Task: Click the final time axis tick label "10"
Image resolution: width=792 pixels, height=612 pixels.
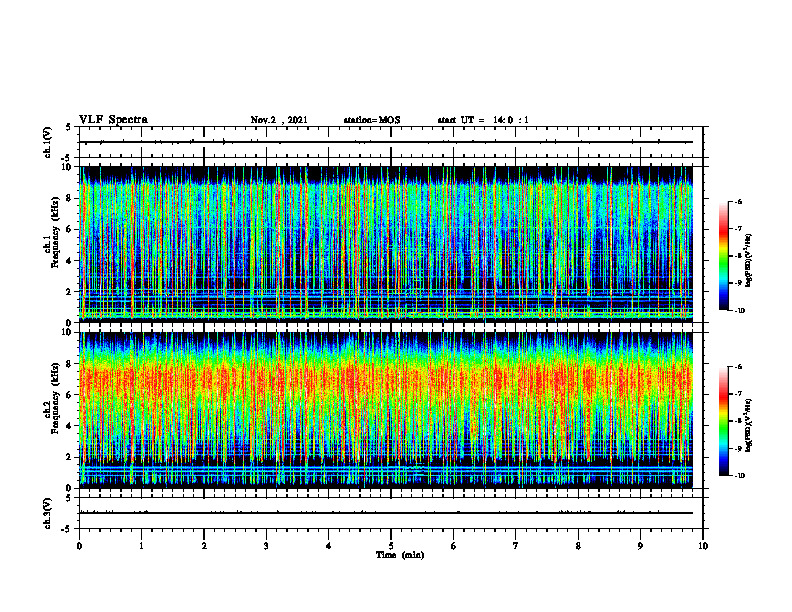Action: [x=703, y=546]
